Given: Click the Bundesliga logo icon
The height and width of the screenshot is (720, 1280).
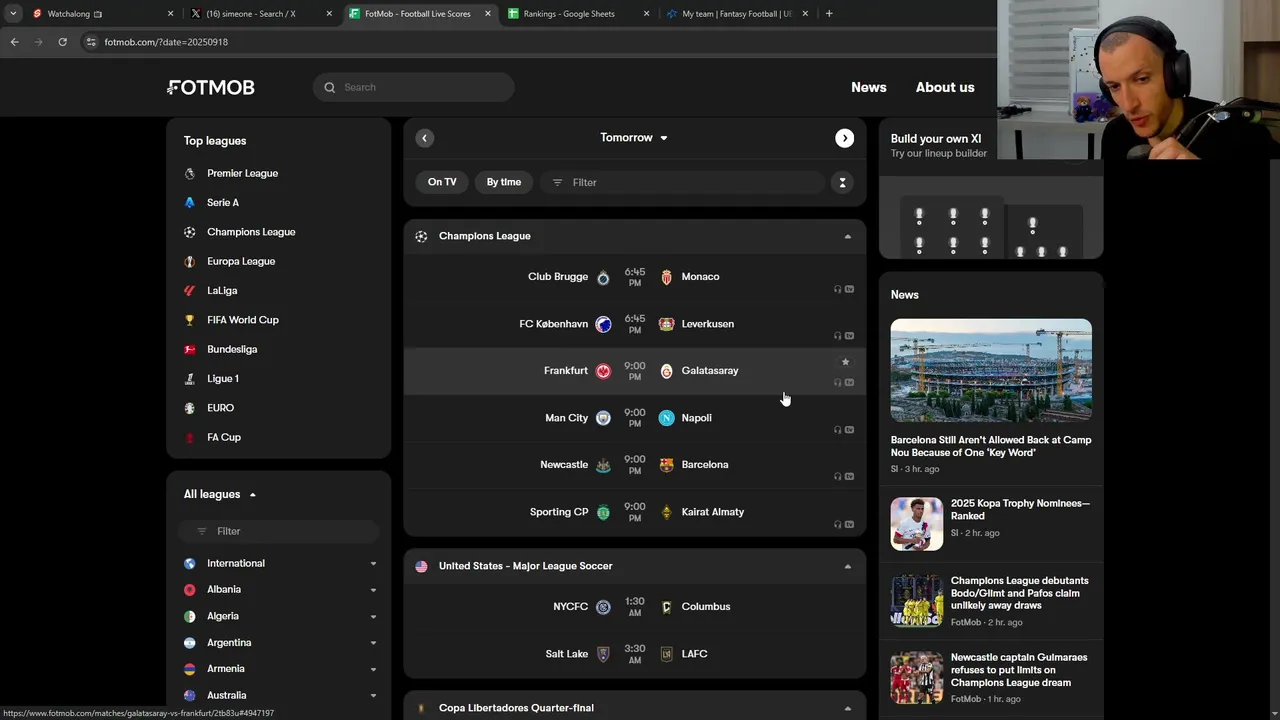Looking at the screenshot, I should (x=190, y=349).
